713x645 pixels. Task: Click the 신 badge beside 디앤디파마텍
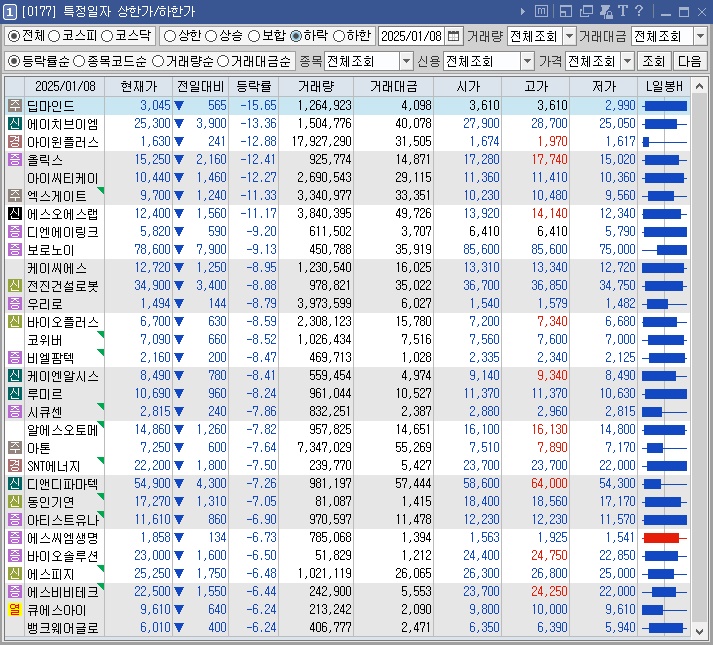tap(15, 484)
